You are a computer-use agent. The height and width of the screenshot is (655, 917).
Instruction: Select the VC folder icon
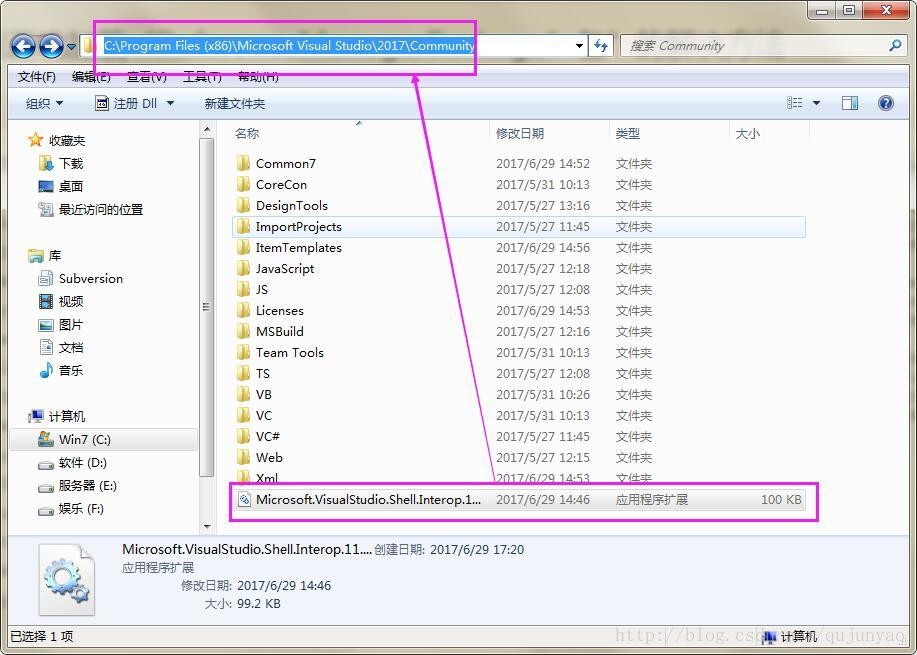click(243, 416)
